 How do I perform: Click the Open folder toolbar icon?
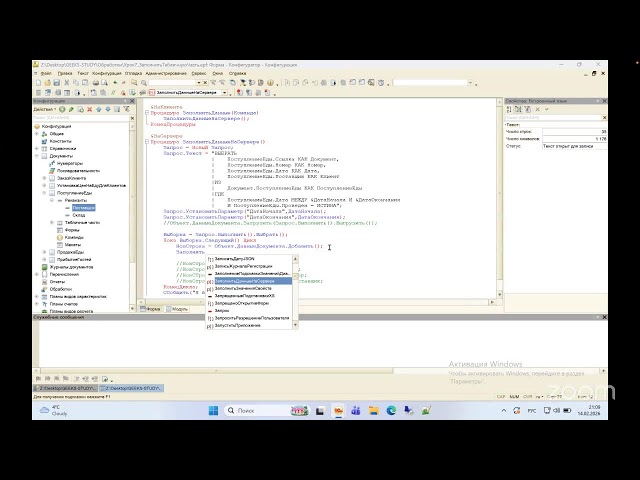coord(47,83)
